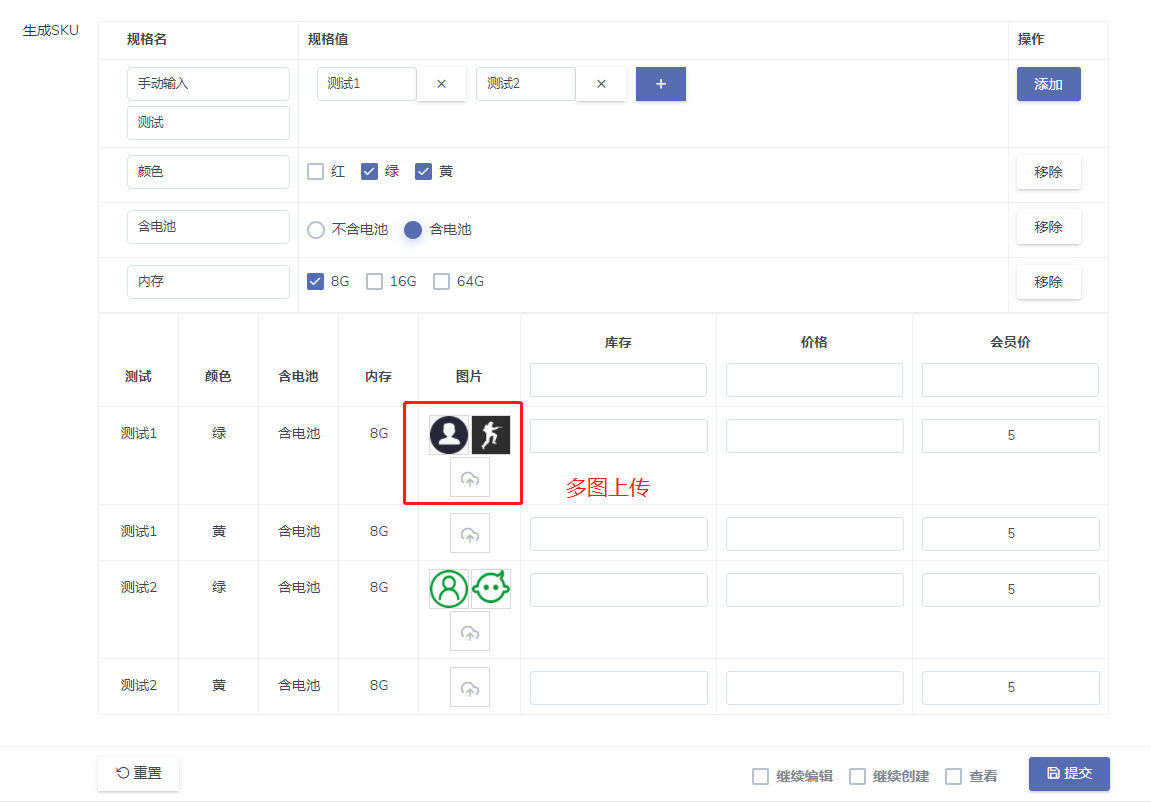Remove the 测试2 spec value with ×
Image resolution: width=1151 pixels, height=802 pixels.
tap(601, 84)
